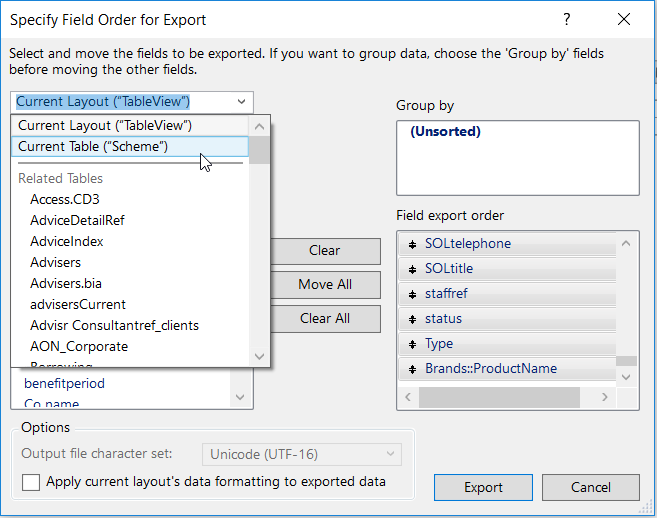Image resolution: width=657 pixels, height=518 pixels.
Task: Enable apply current layout's data formatting
Action: coord(31,482)
